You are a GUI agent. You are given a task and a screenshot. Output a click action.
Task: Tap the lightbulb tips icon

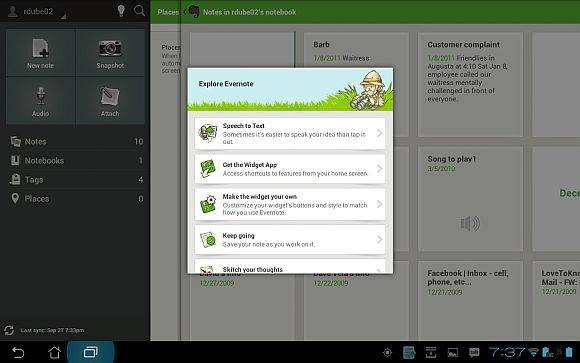point(121,10)
